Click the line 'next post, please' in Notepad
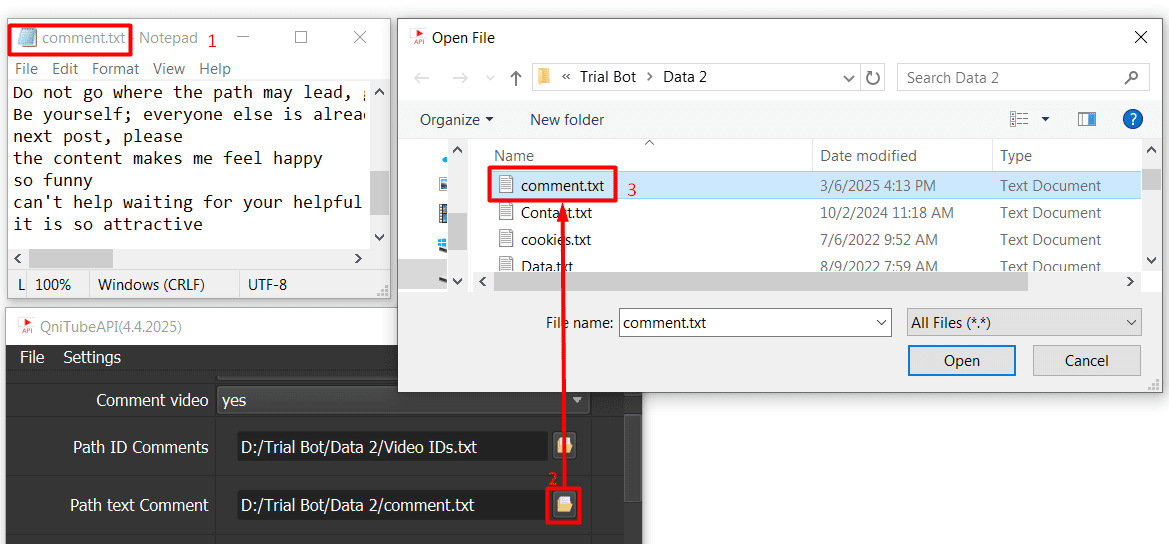Viewport: 1169px width, 544px height. tap(98, 136)
